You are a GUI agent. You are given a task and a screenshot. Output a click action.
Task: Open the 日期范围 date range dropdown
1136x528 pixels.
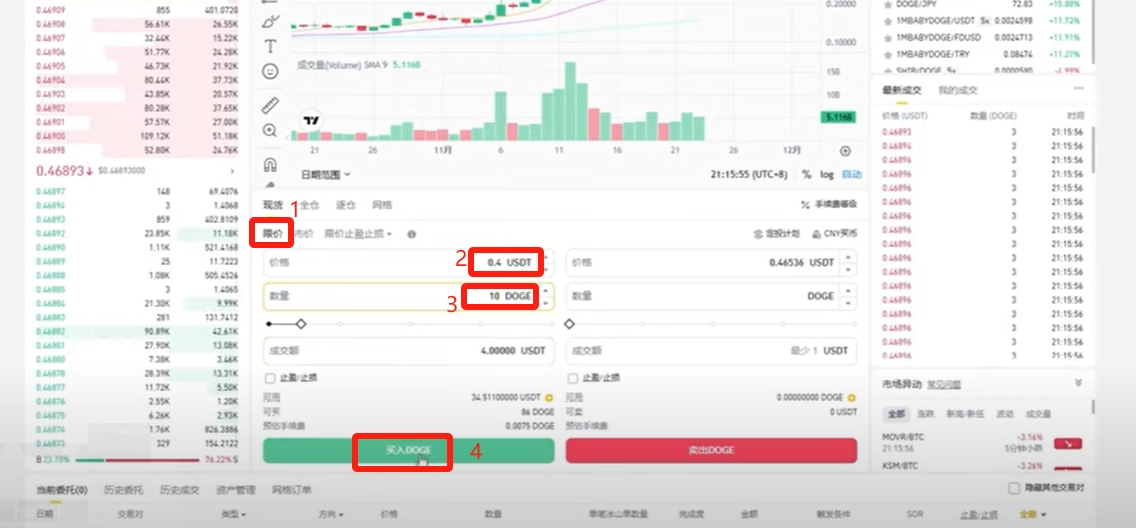point(326,175)
